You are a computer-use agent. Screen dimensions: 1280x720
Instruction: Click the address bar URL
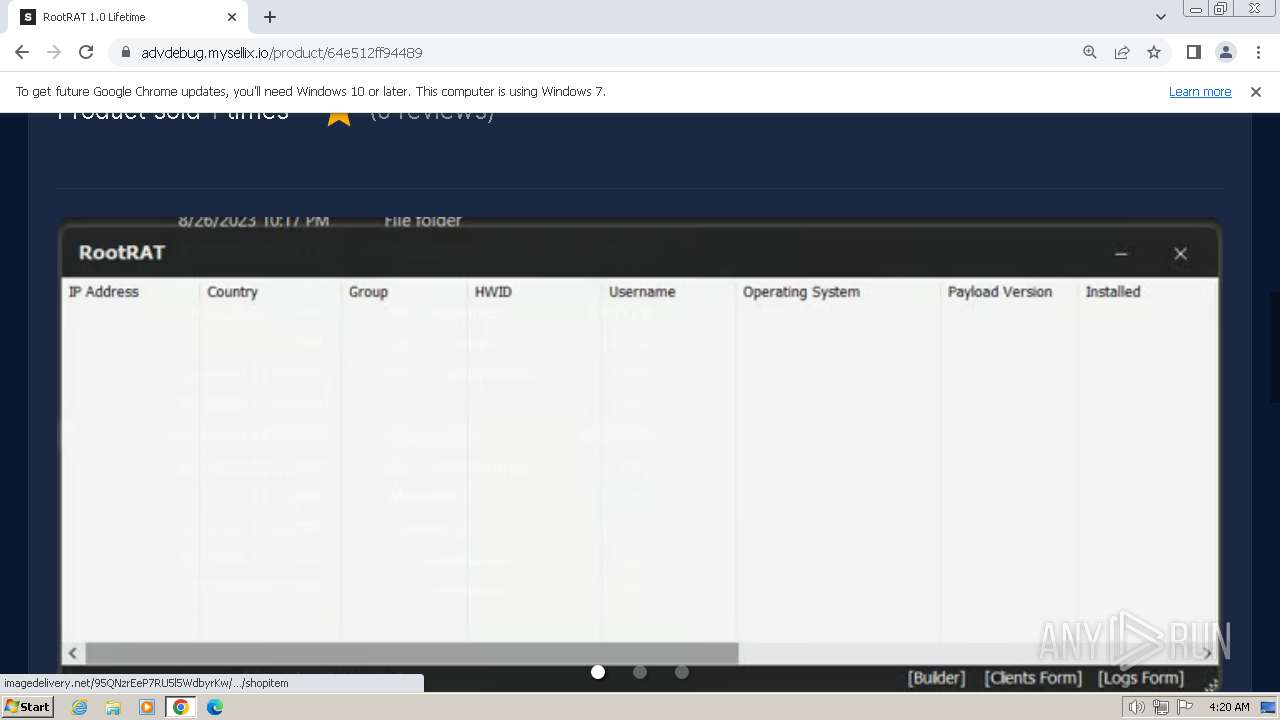(282, 52)
